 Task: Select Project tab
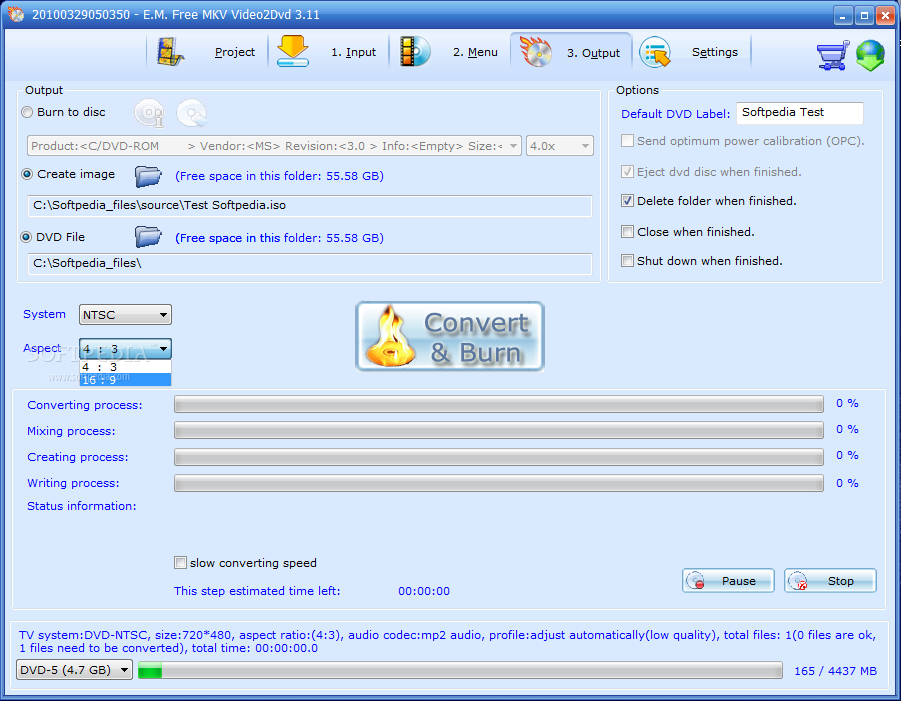234,52
